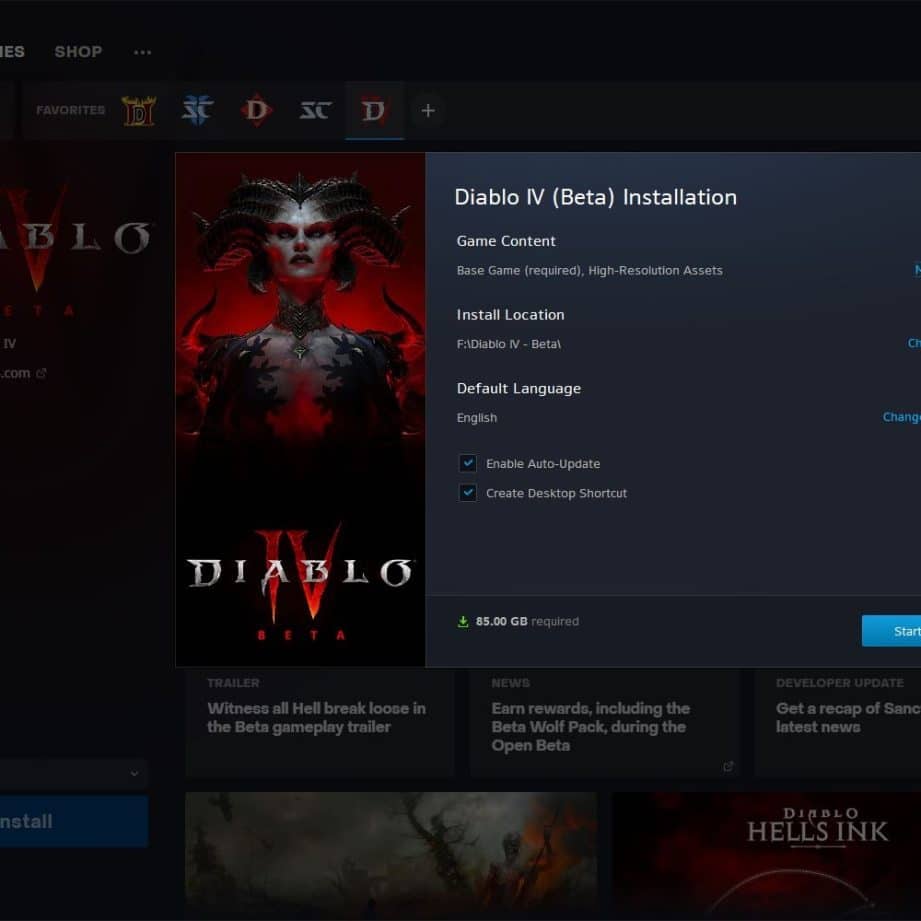The image size is (921, 921).
Task: Click the background Install button
Action: point(73,821)
